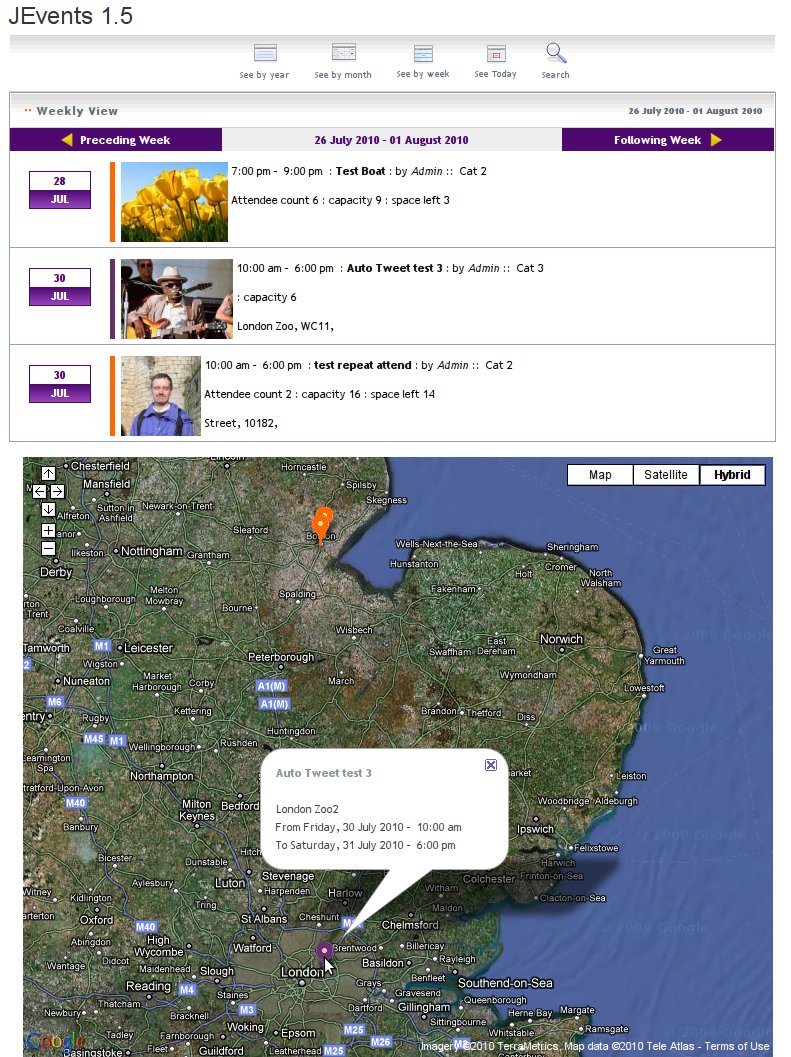
Task: Click the man in blue jacket thumbnail
Action: click(x=160, y=396)
